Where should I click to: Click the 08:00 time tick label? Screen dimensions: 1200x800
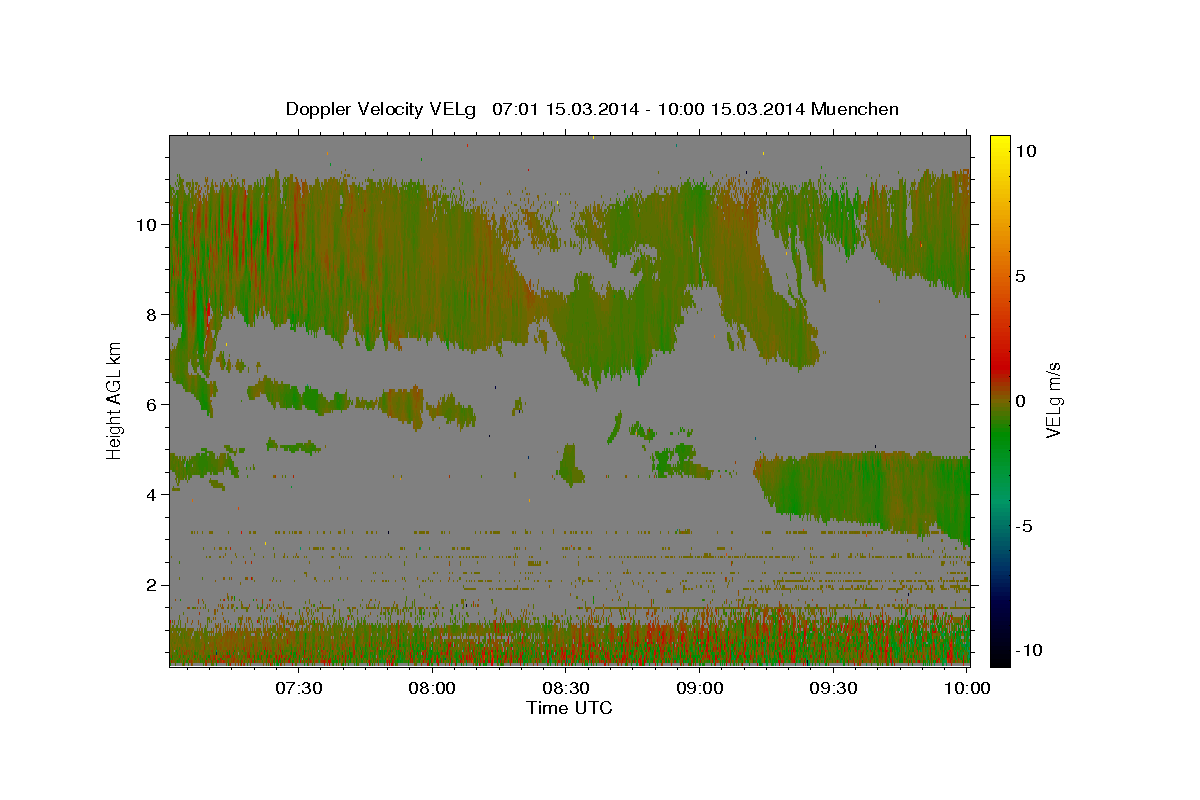(x=432, y=688)
